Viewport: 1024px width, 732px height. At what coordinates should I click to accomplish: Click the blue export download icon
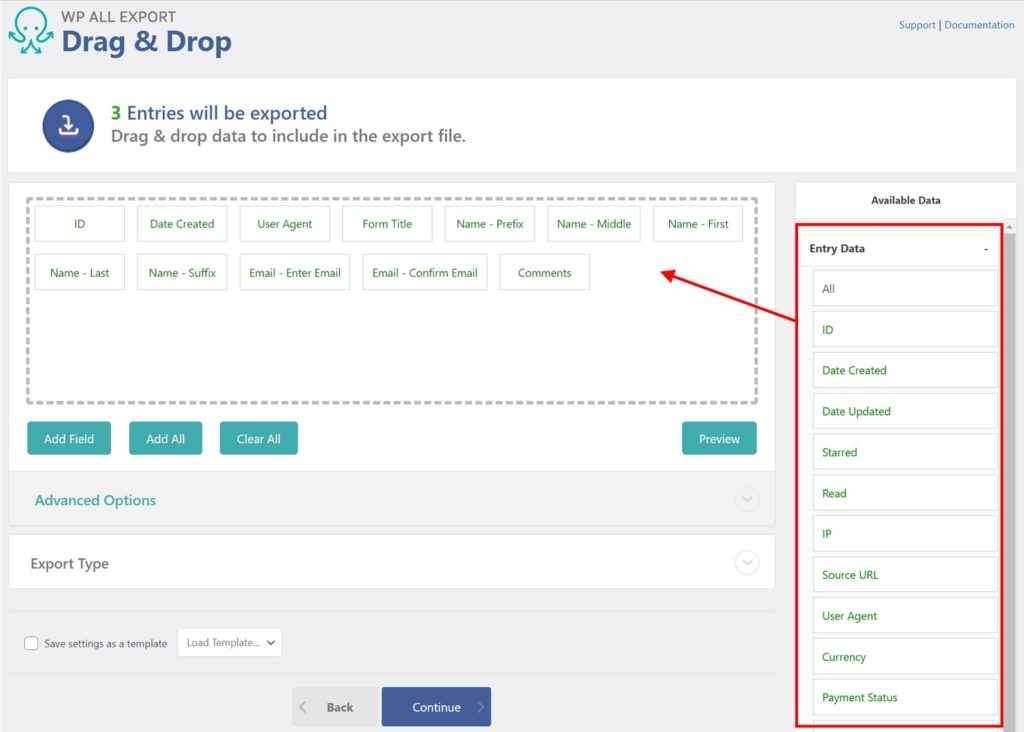coord(67,124)
